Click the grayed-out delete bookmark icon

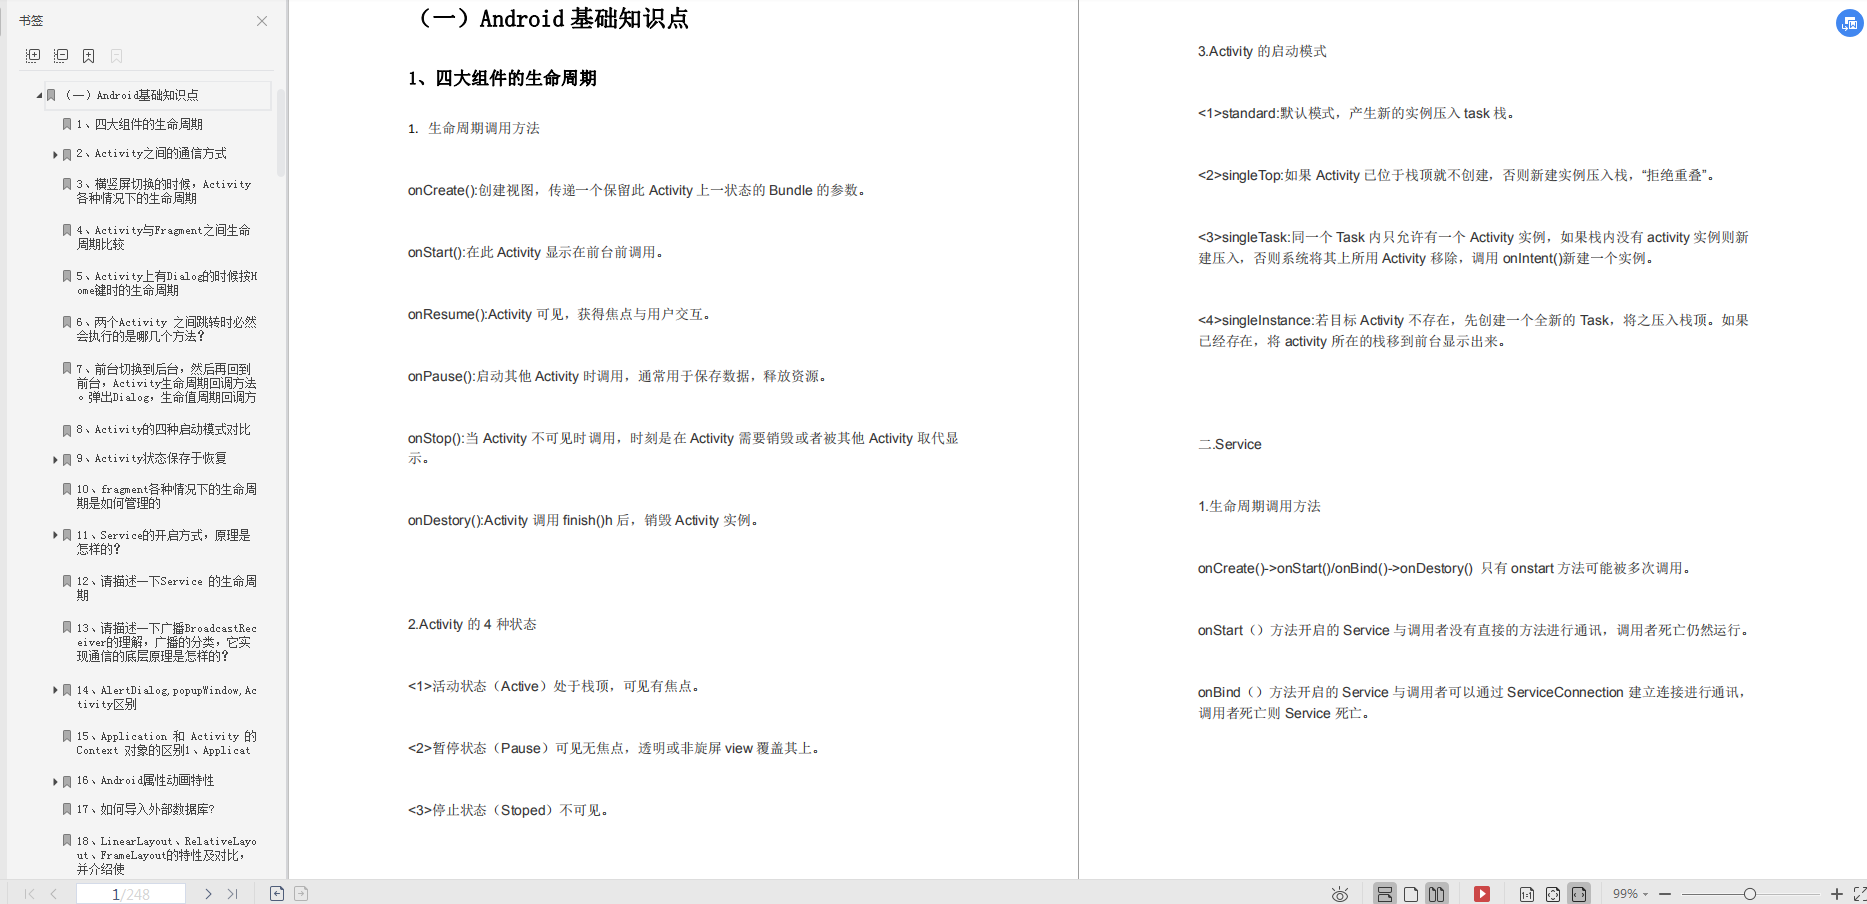tap(116, 56)
